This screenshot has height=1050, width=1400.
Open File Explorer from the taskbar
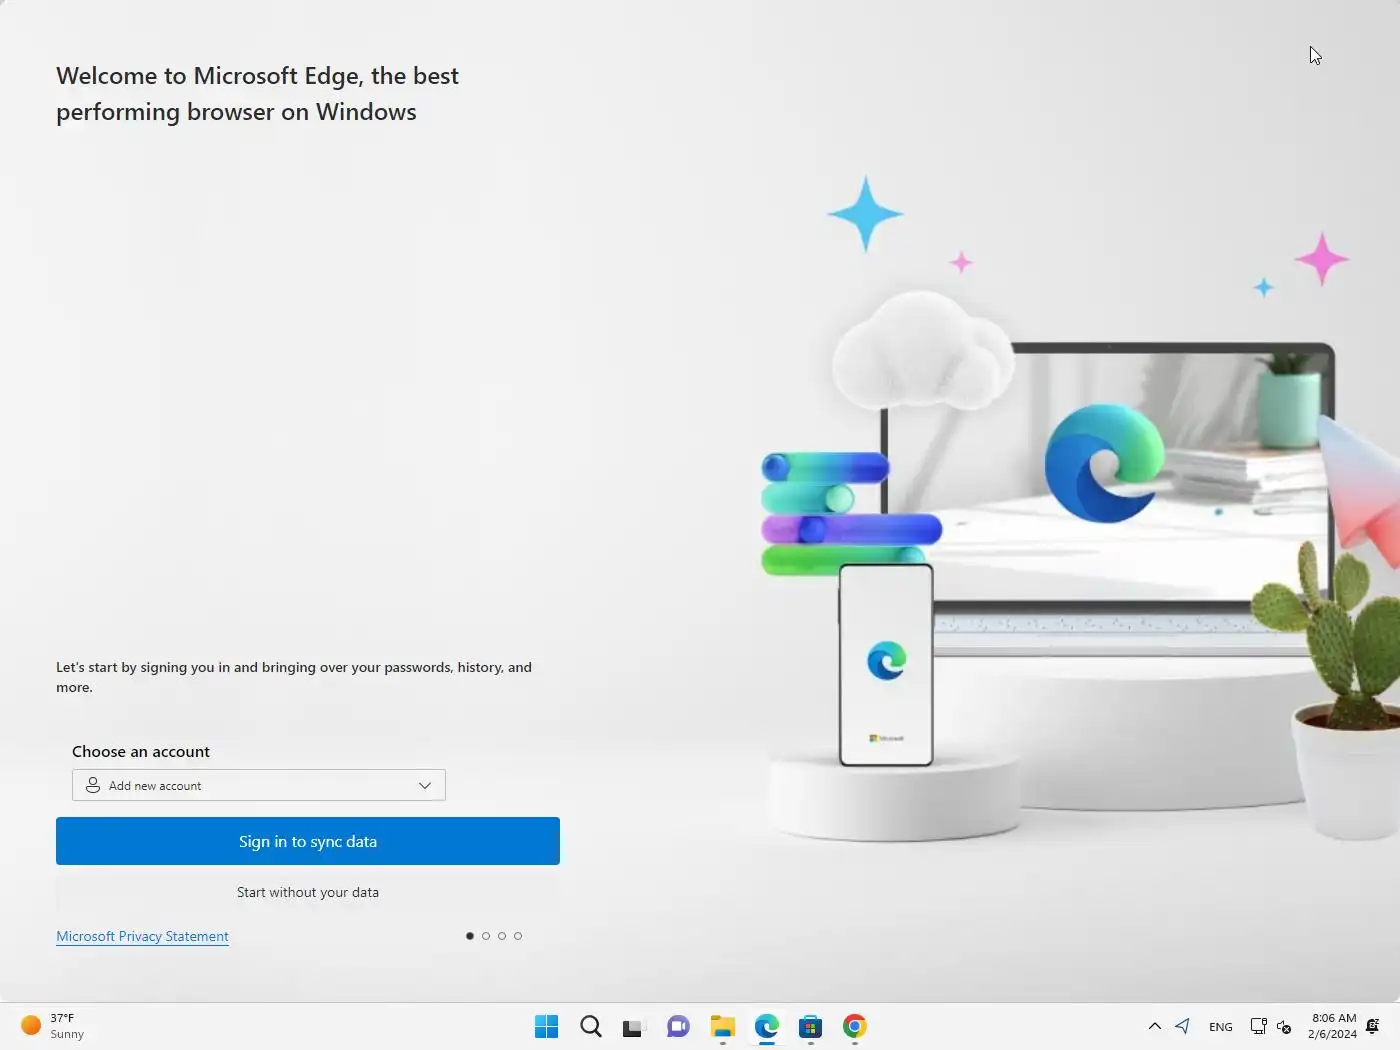[722, 1026]
